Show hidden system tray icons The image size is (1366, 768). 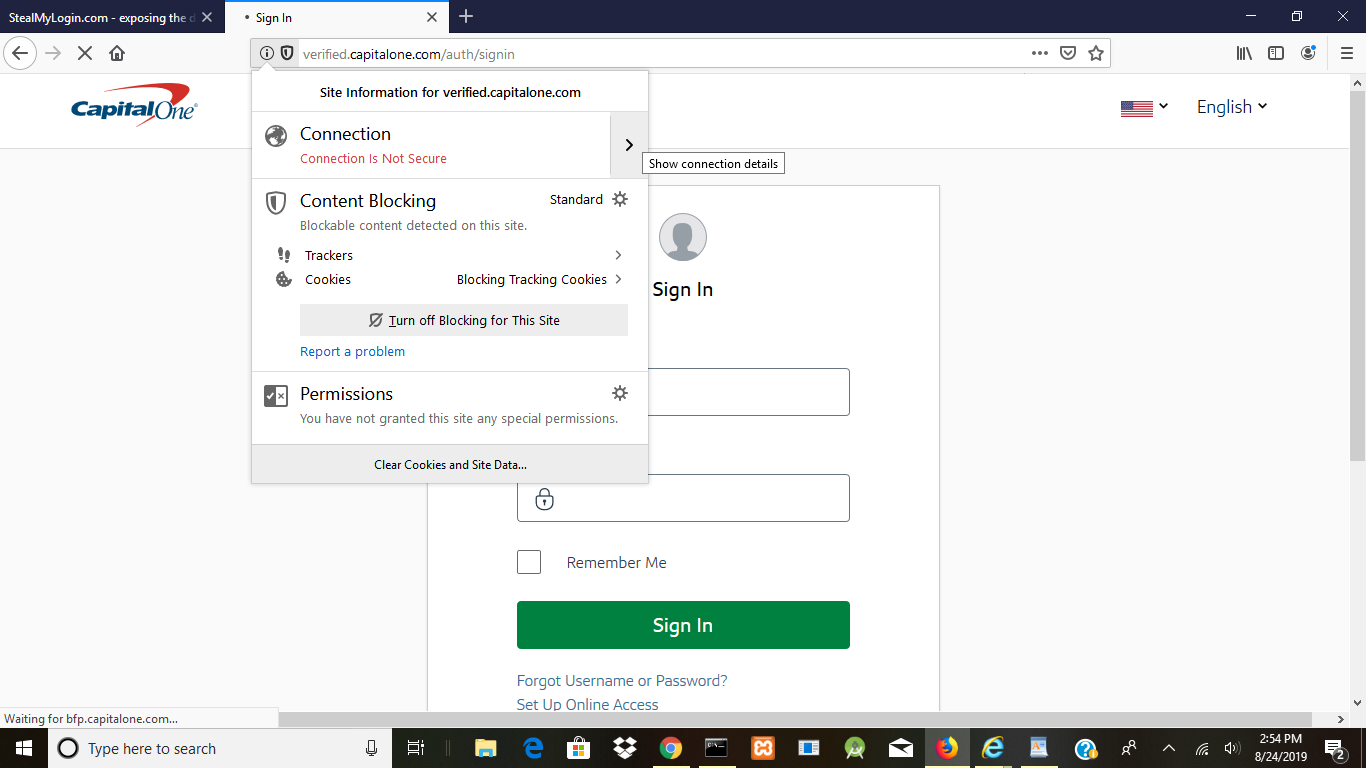point(1168,748)
